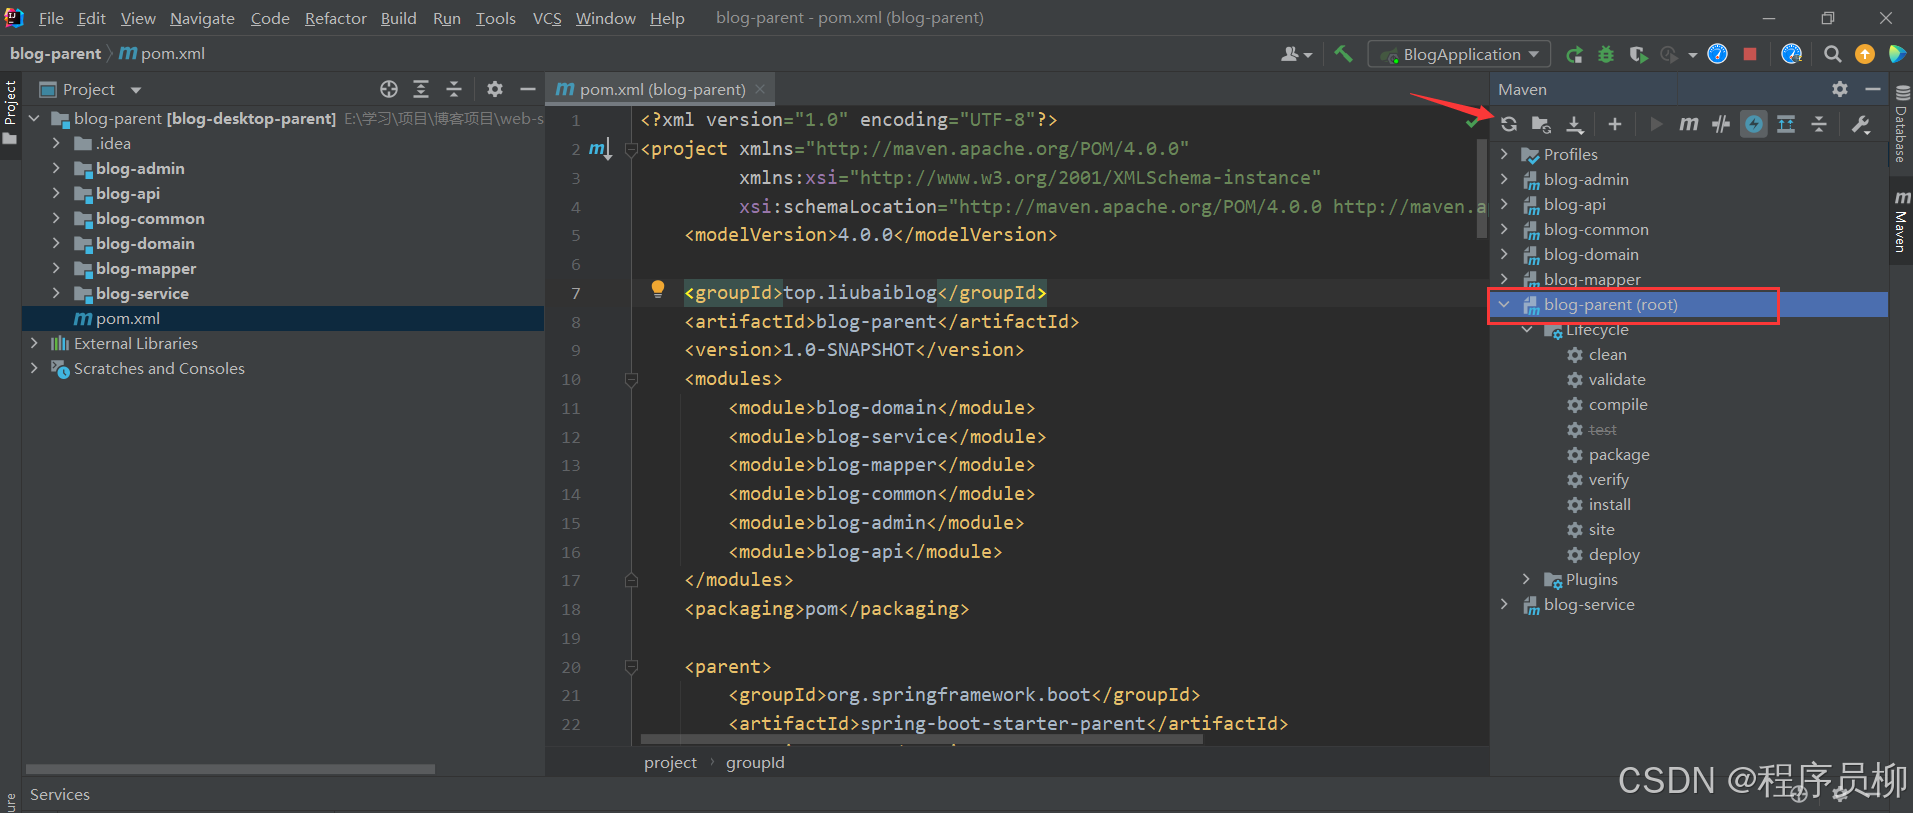Viewport: 1913px width, 813px height.
Task: Click the intention lightbulb on line 7
Action: (658, 289)
